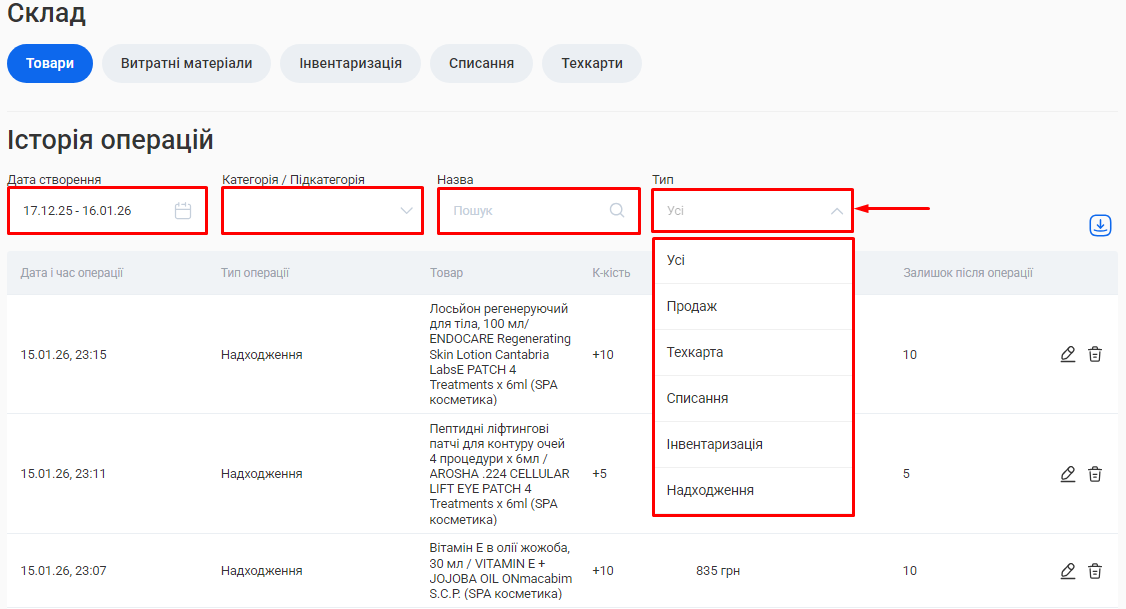The height and width of the screenshot is (609, 1126).
Task: Select Продаж in type list
Action: [692, 307]
